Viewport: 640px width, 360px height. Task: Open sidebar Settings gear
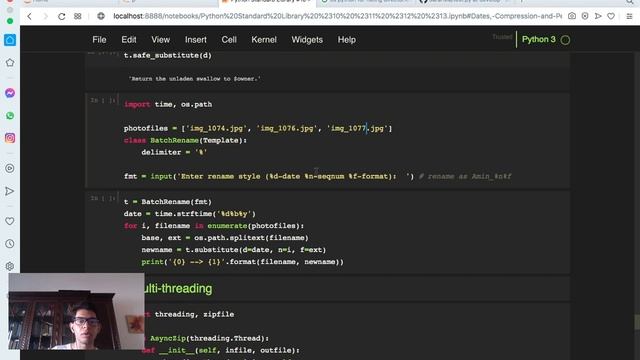[10, 266]
